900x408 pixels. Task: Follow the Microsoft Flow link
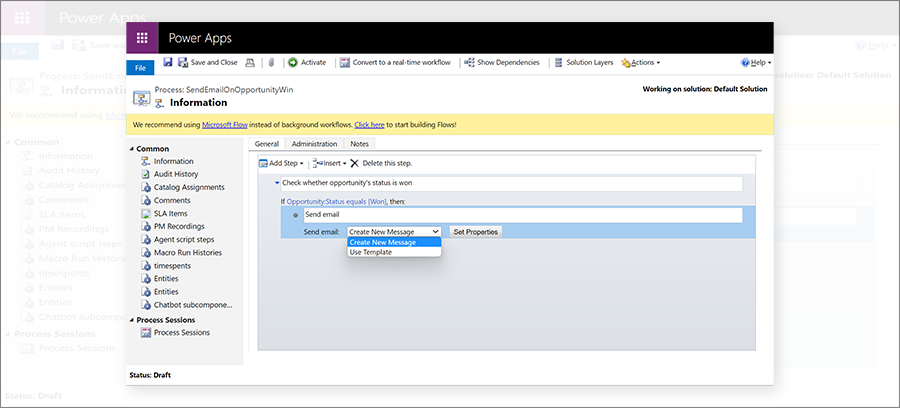tap(224, 125)
